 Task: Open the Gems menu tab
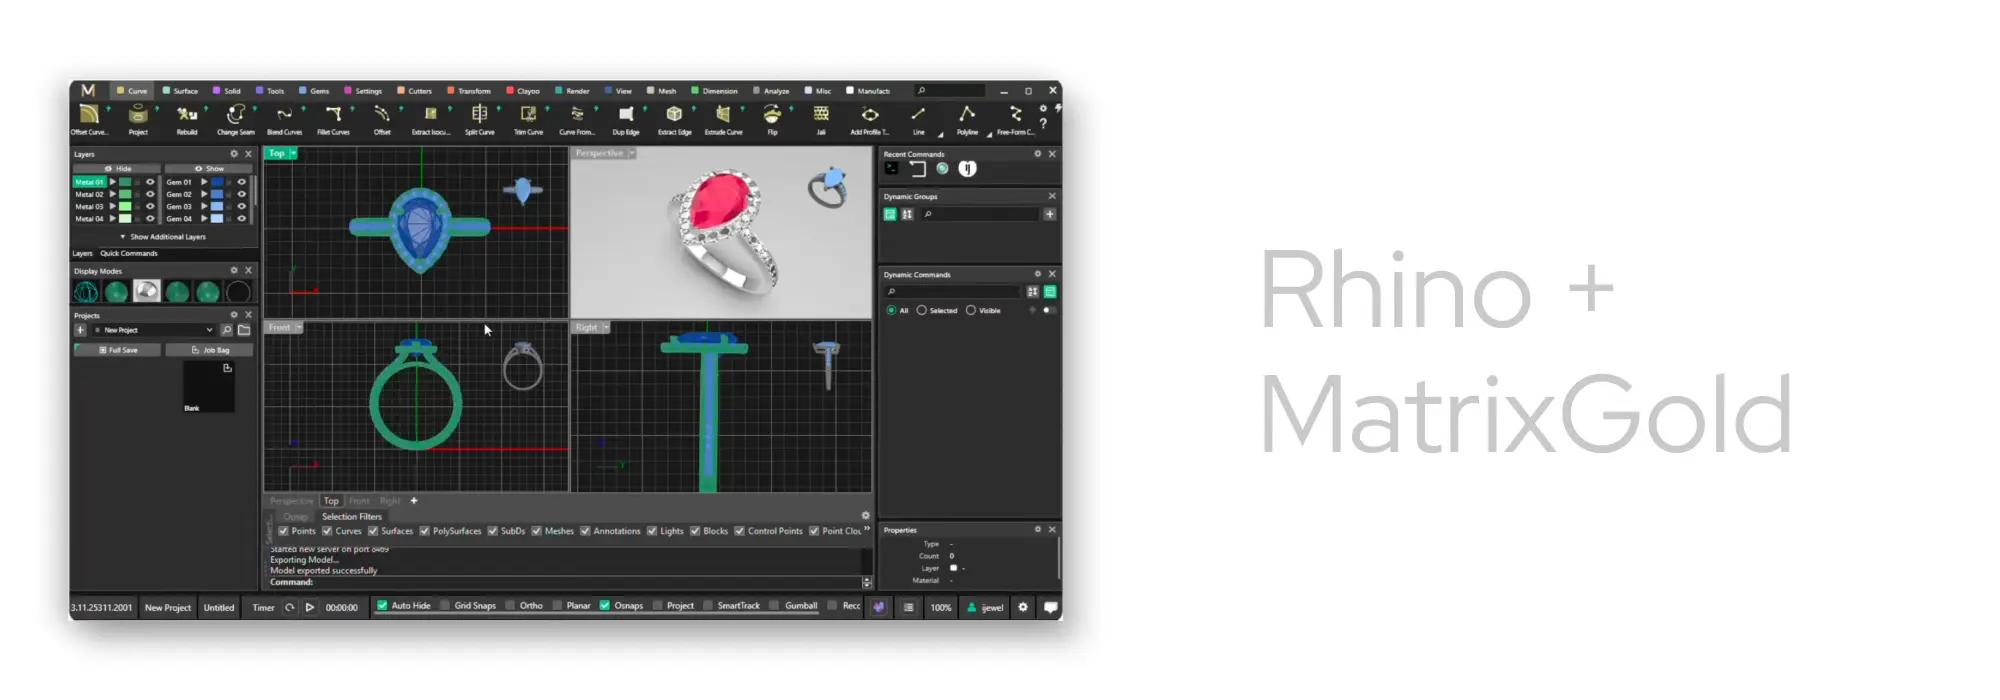click(314, 91)
